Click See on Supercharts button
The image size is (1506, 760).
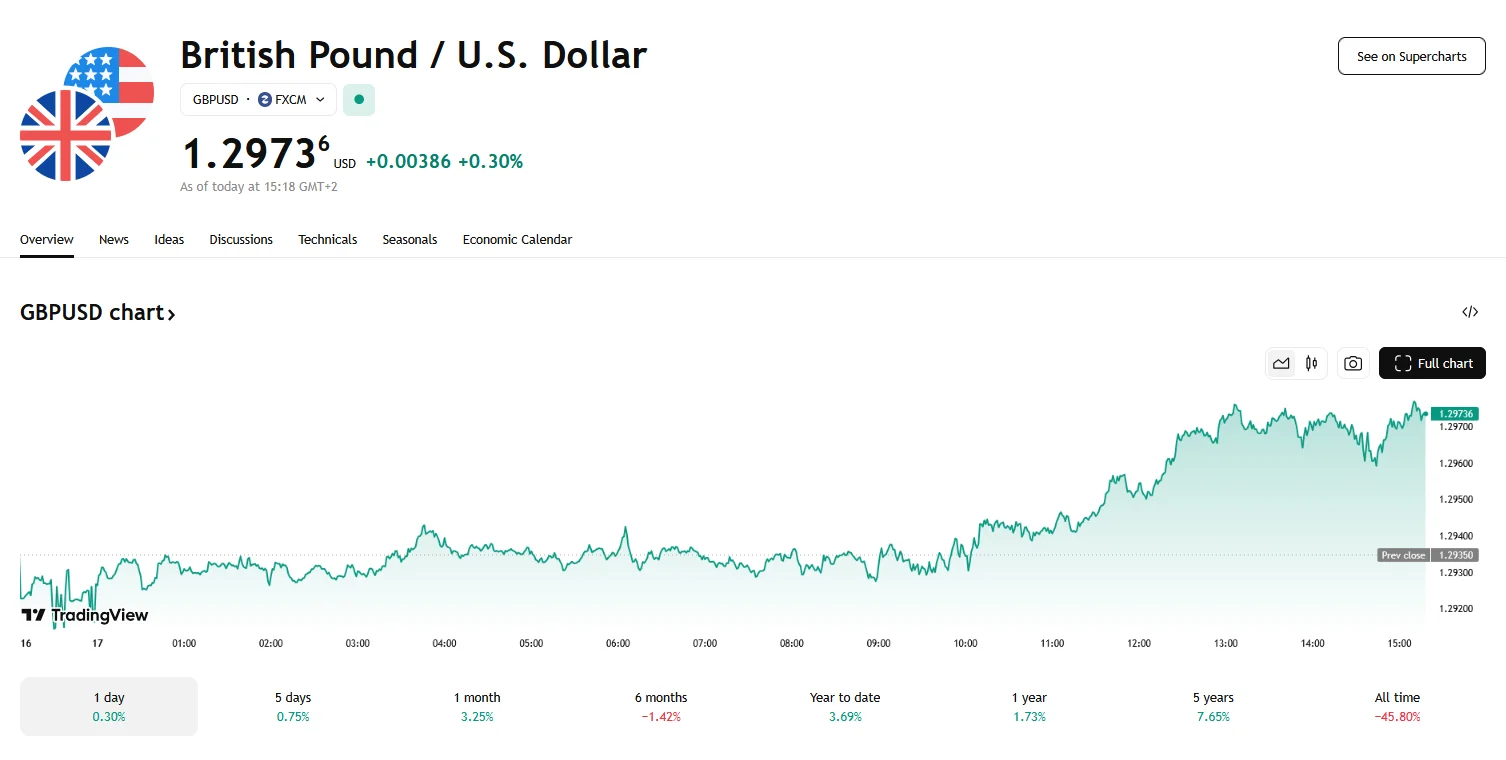pyautogui.click(x=1411, y=56)
